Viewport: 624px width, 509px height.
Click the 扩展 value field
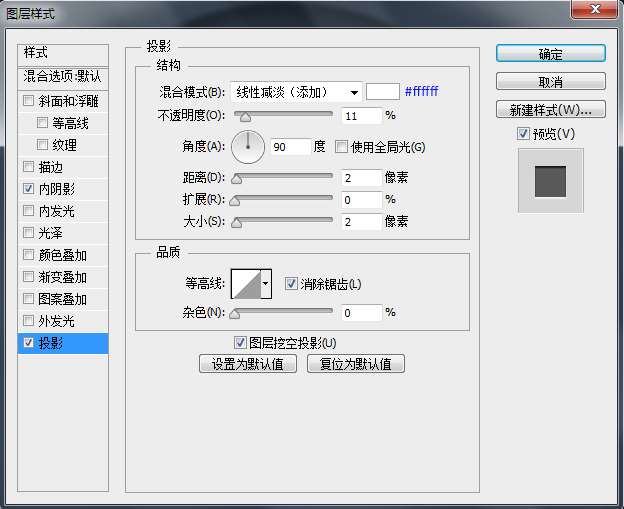(x=362, y=199)
